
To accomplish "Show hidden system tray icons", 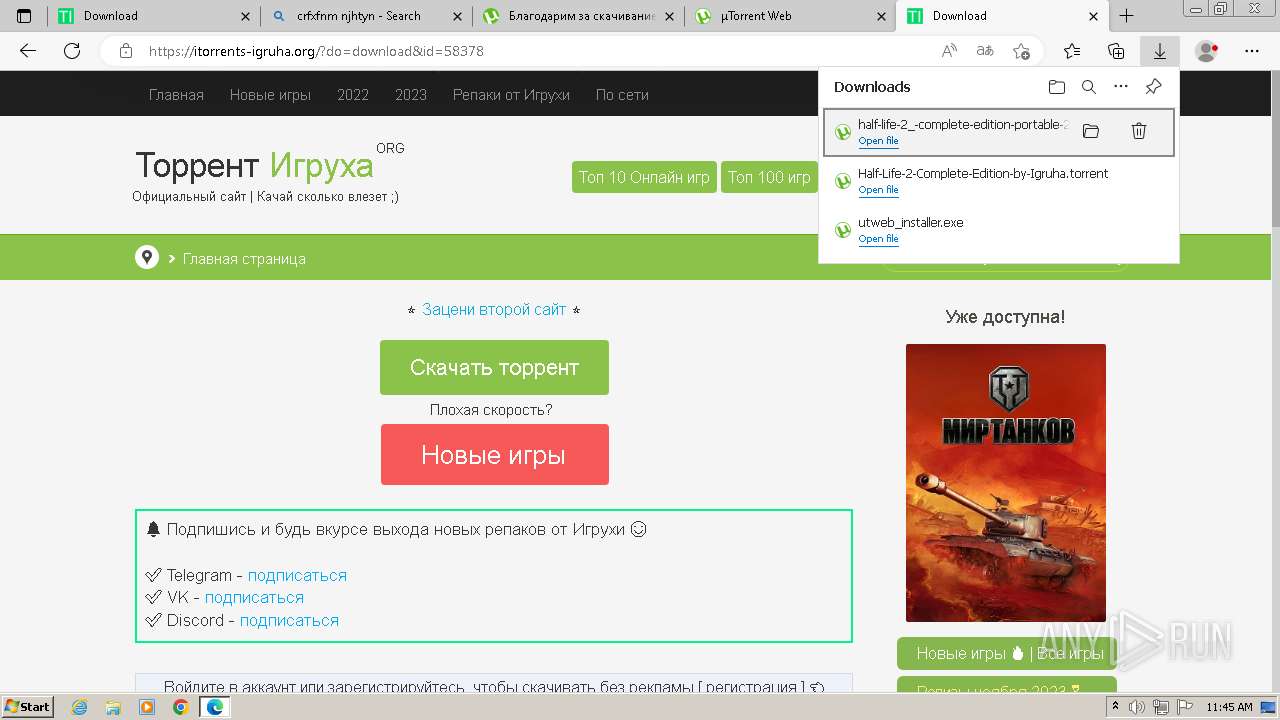I will 1115,707.
